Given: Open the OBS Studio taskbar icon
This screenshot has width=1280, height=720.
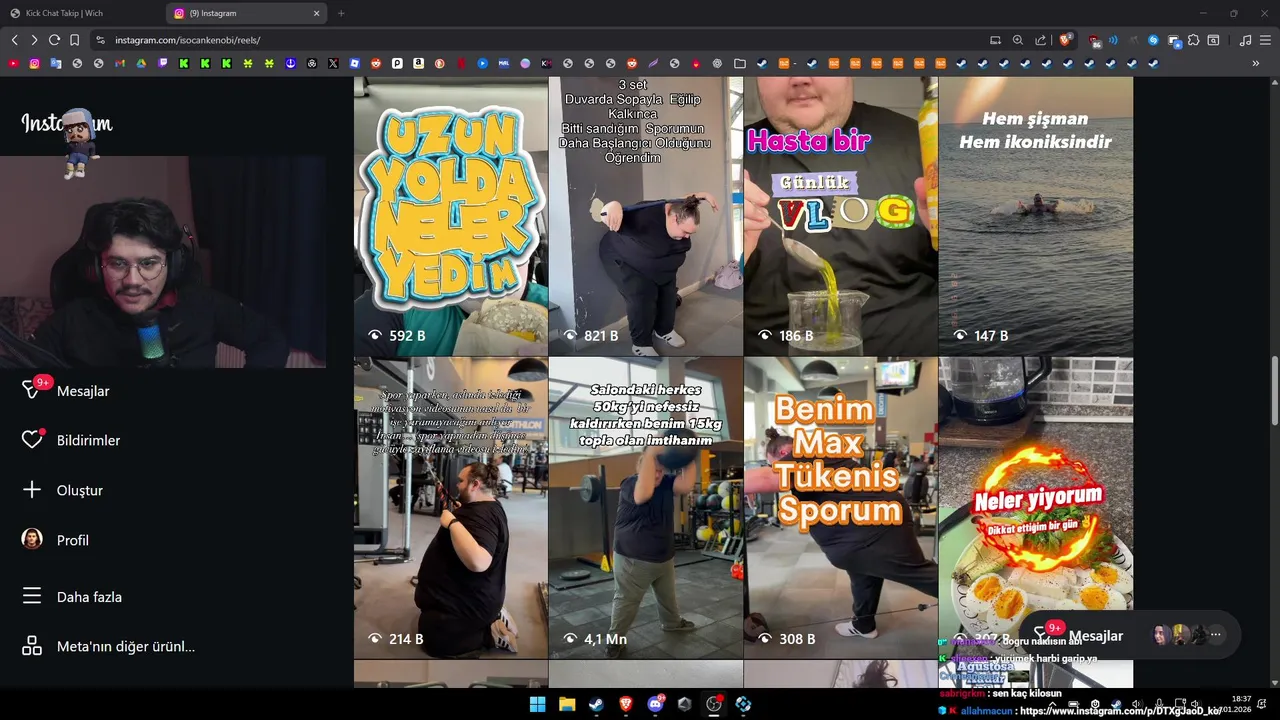Looking at the screenshot, I should coord(714,704).
